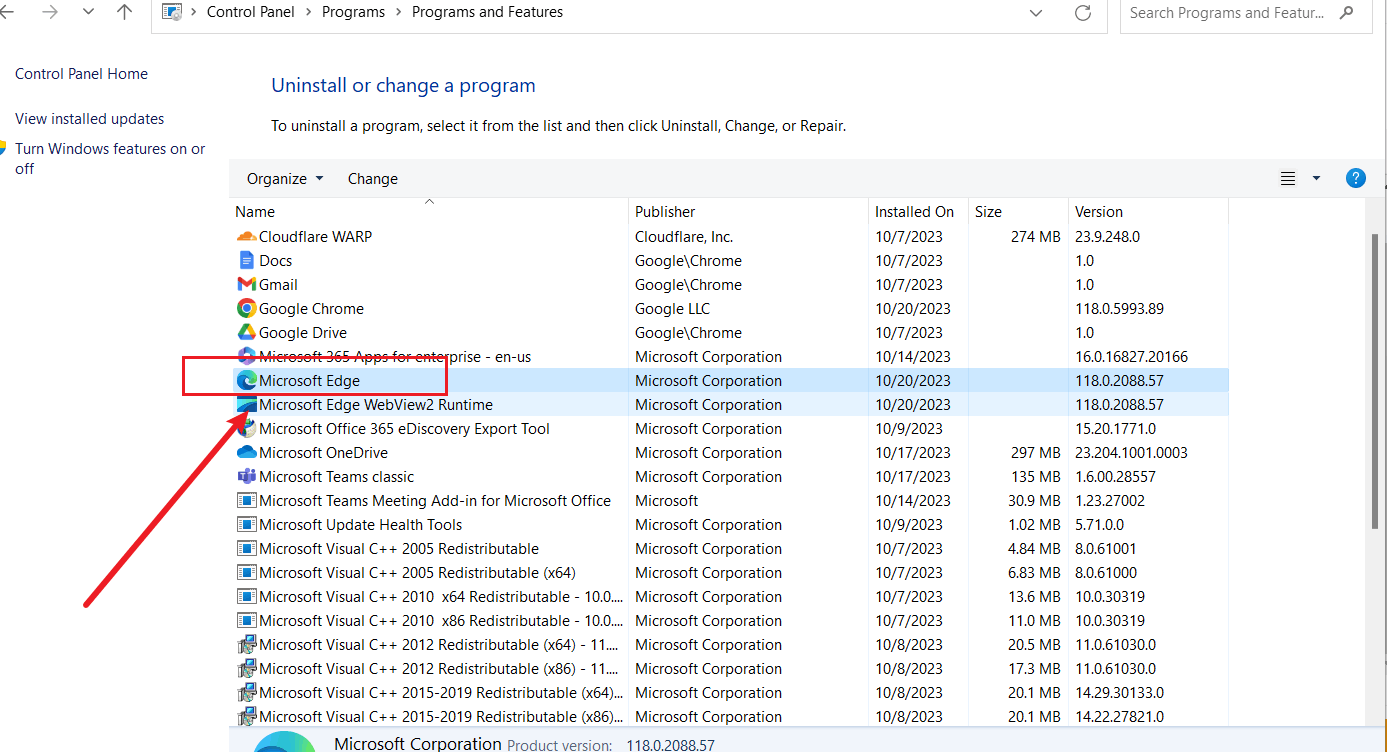1387x752 pixels.
Task: Click the Control Panel breadcrumb
Action: (250, 12)
